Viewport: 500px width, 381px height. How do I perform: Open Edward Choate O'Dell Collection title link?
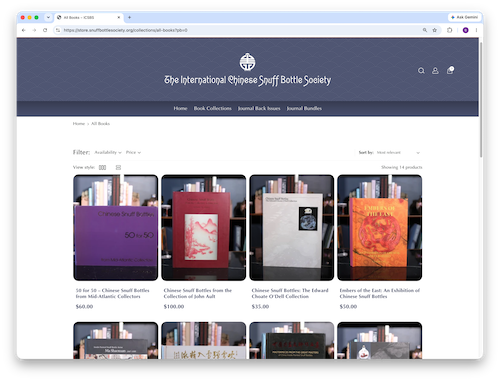(290, 293)
